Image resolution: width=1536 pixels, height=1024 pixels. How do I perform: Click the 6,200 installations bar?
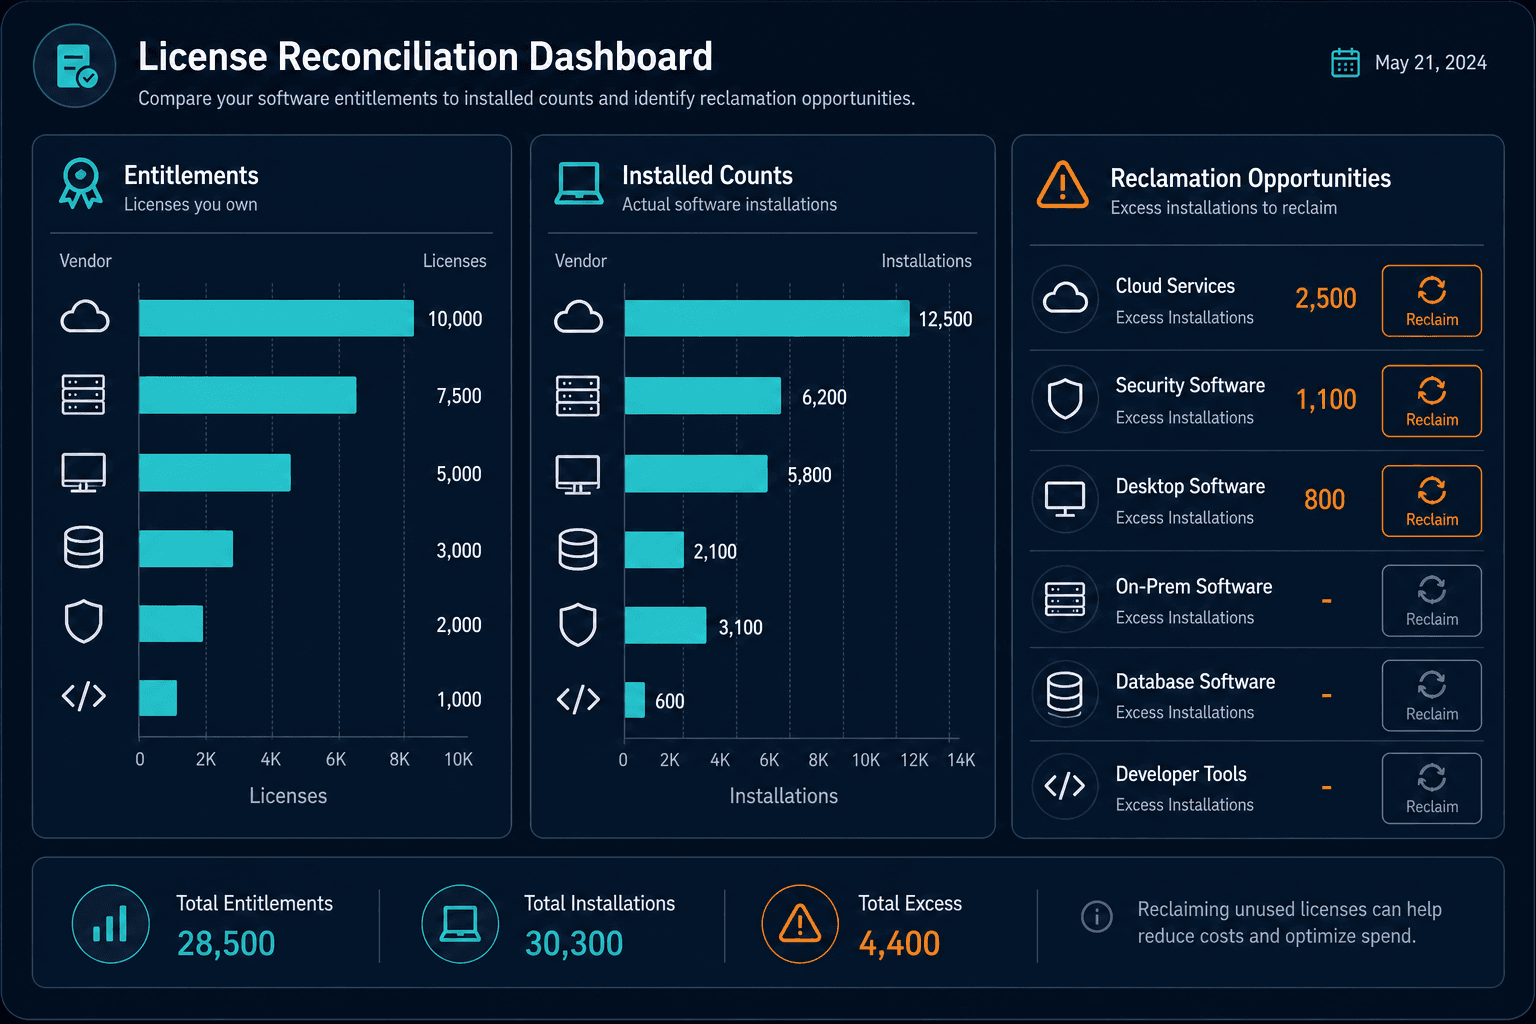pyautogui.click(x=703, y=396)
